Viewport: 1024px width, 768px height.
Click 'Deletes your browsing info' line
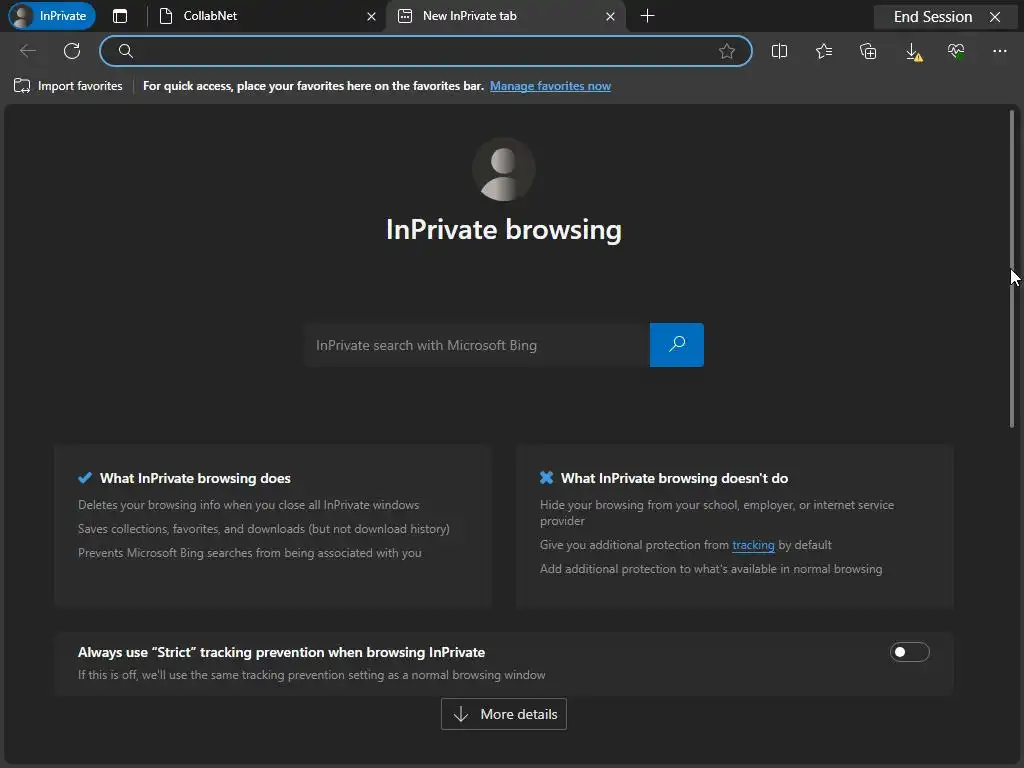(248, 505)
